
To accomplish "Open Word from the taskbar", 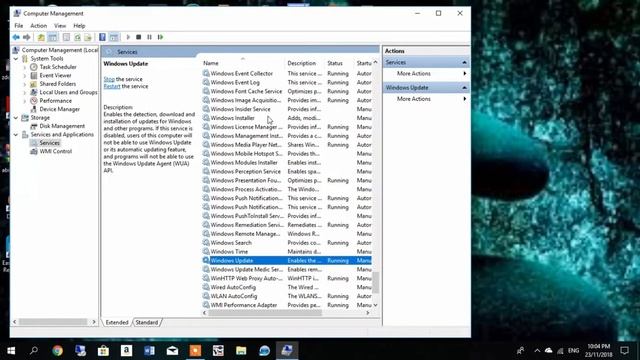I will point(149,351).
